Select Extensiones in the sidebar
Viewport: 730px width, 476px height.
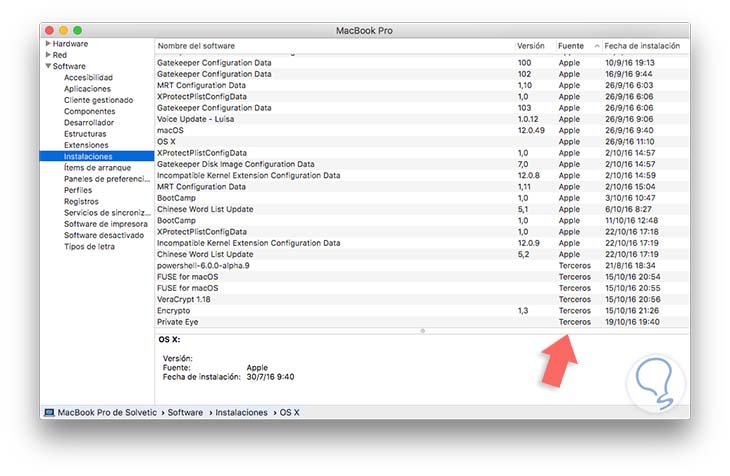pyautogui.click(x=86, y=145)
